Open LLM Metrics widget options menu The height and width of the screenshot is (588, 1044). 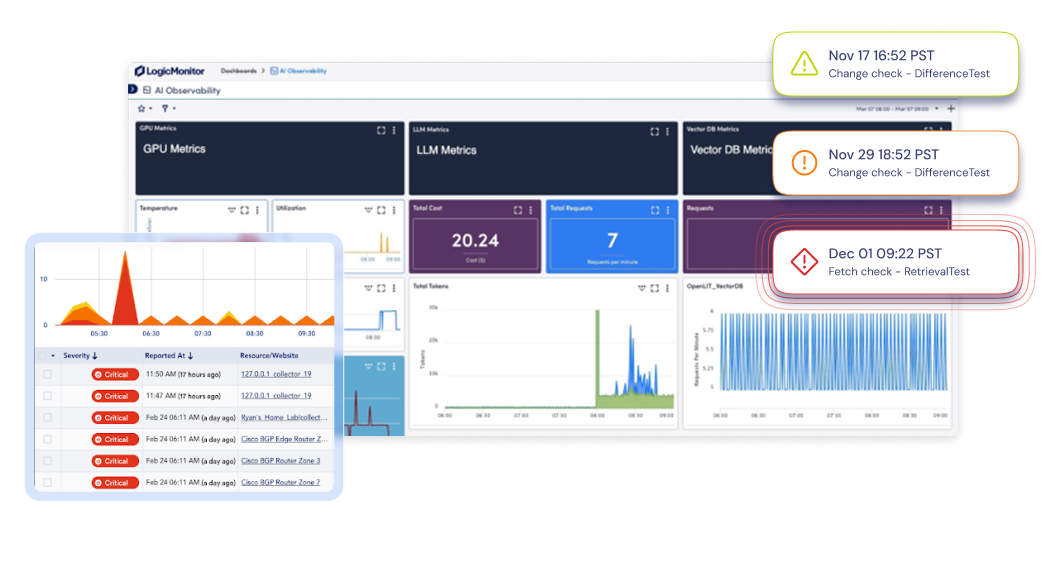(667, 132)
